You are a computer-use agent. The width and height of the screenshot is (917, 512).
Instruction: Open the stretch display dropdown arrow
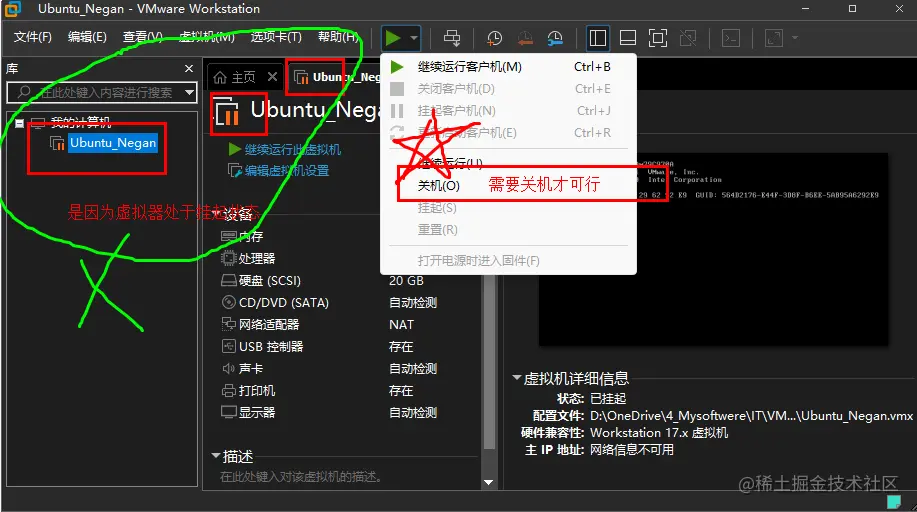(794, 38)
